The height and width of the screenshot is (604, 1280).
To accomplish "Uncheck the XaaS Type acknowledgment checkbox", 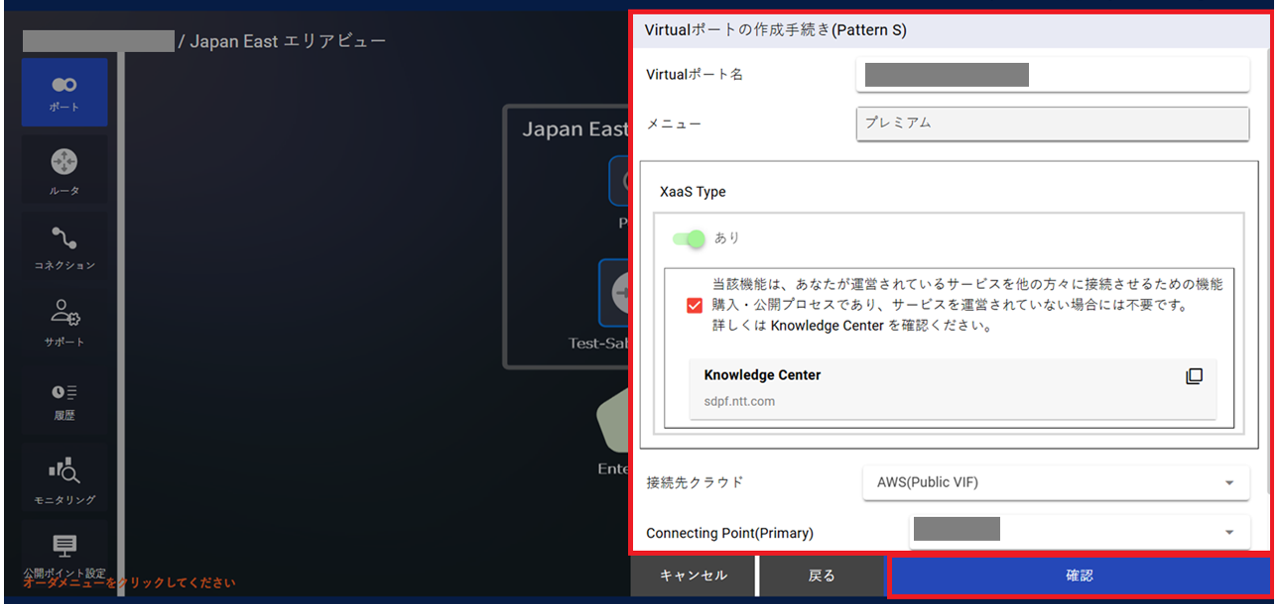I will (694, 305).
